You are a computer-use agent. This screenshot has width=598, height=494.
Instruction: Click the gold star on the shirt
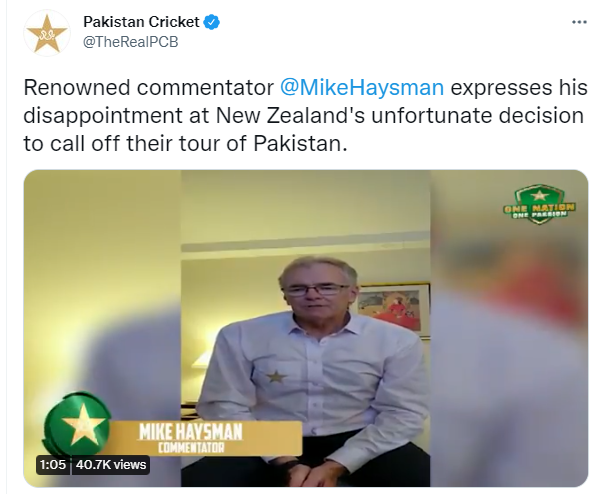[x=276, y=377]
